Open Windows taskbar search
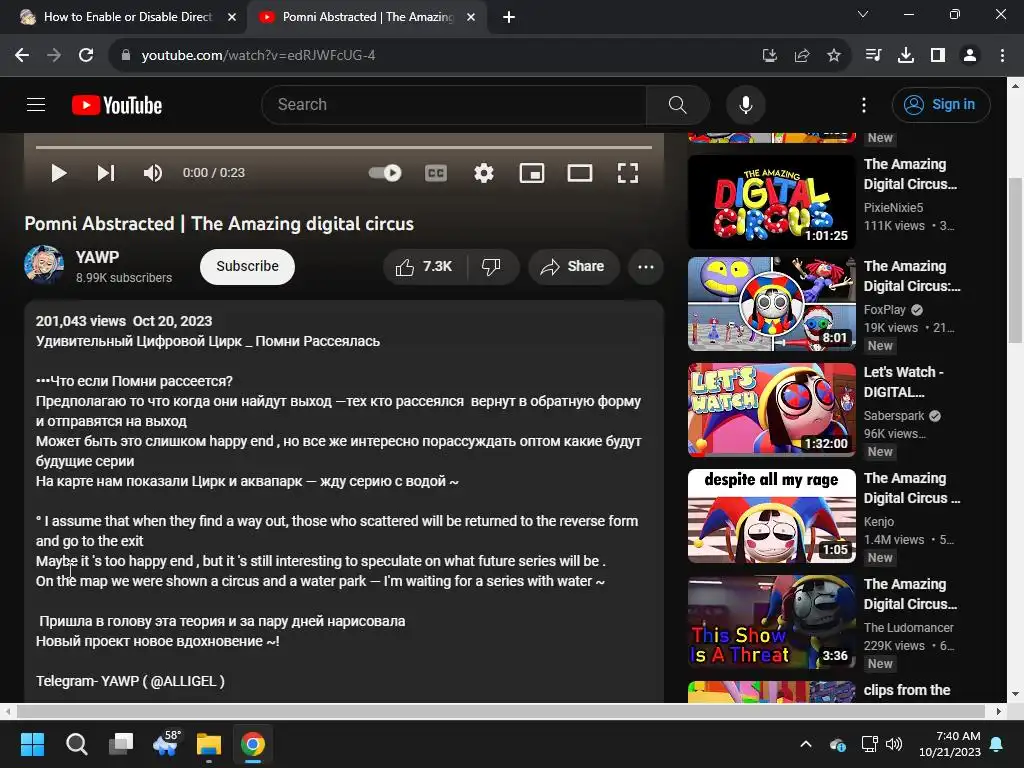This screenshot has height=768, width=1024. click(76, 744)
